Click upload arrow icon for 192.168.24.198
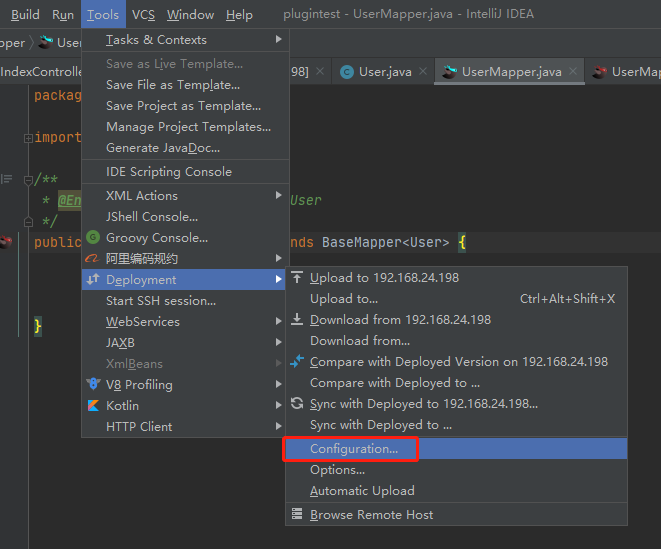Image resolution: width=661 pixels, height=549 pixels. (297, 277)
